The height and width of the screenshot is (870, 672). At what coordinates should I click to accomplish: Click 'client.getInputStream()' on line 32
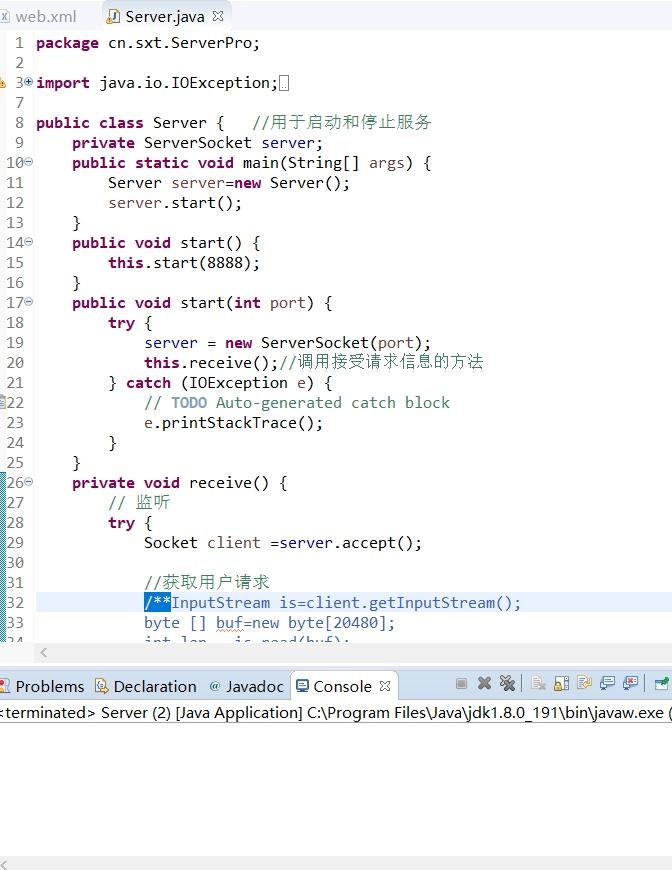click(x=408, y=603)
